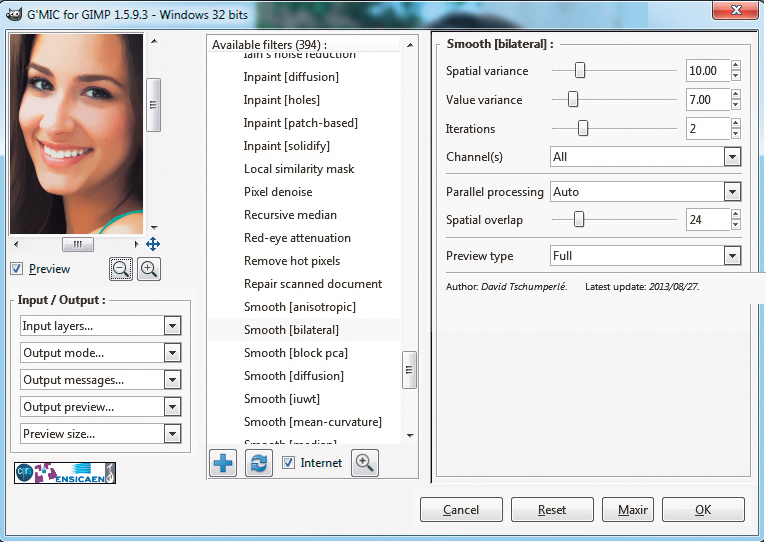Select the Smooth [anisotropic] filter
Image resolution: width=766 pixels, height=542 pixels.
[x=299, y=307]
